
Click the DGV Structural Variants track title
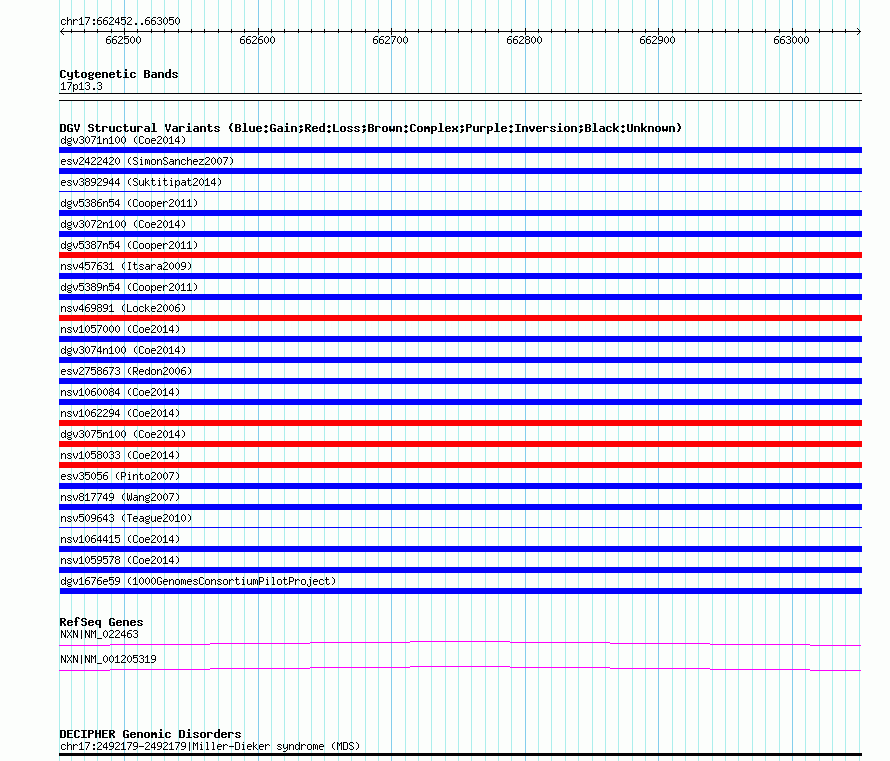pyautogui.click(x=371, y=128)
